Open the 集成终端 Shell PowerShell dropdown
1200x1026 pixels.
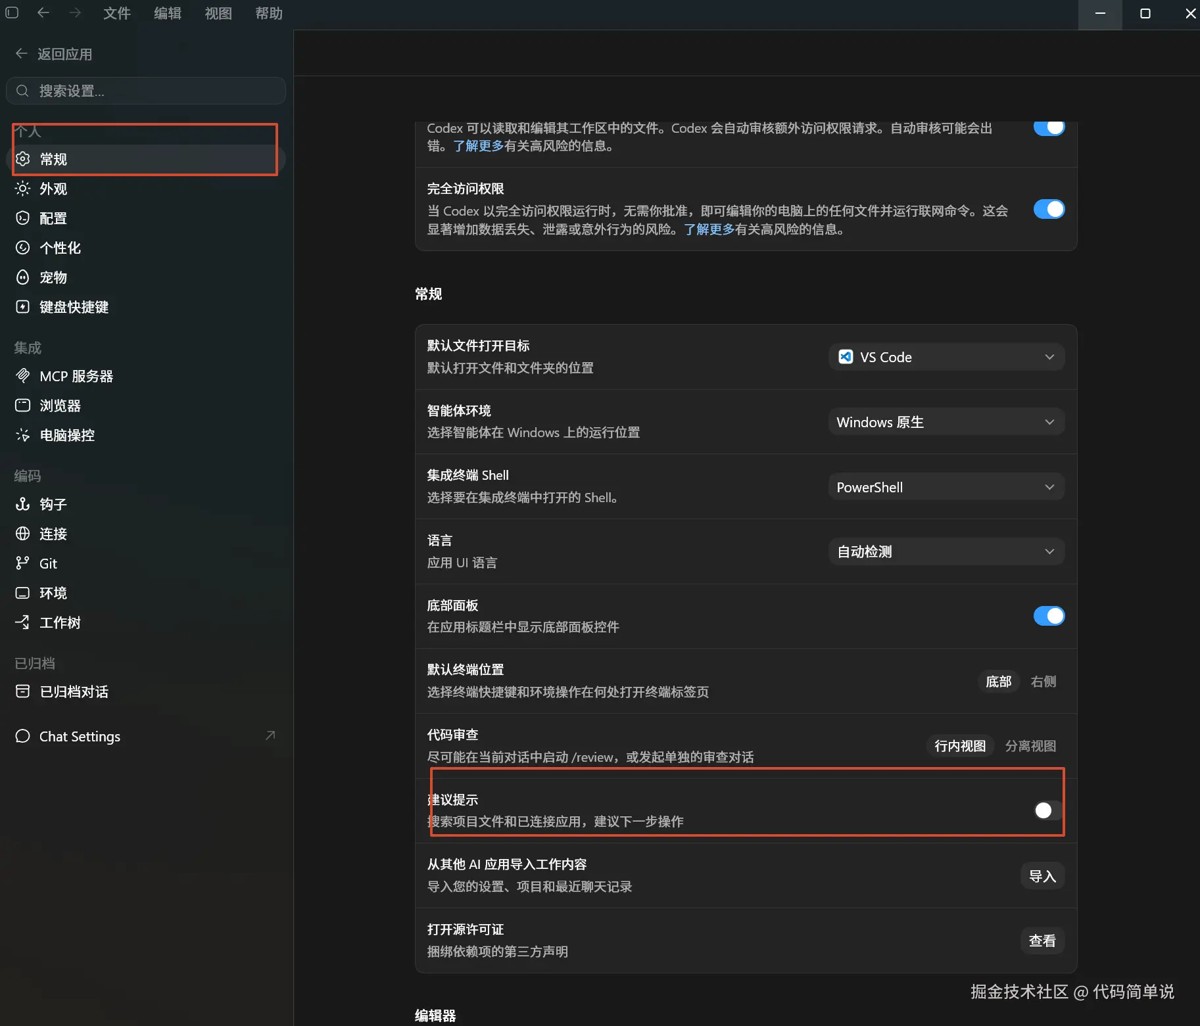[x=946, y=487]
